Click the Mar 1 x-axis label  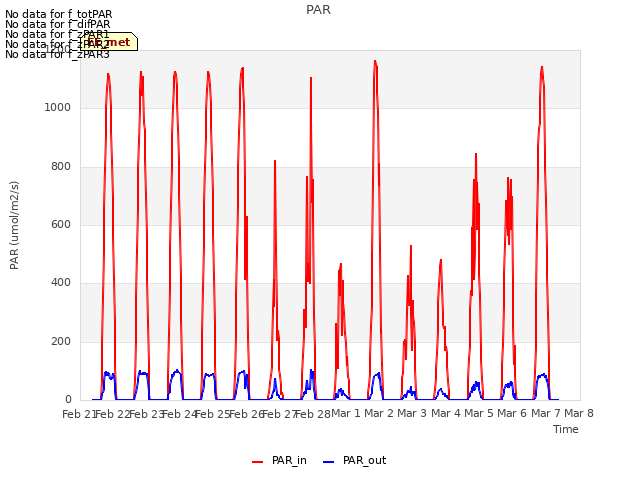tap(346, 413)
